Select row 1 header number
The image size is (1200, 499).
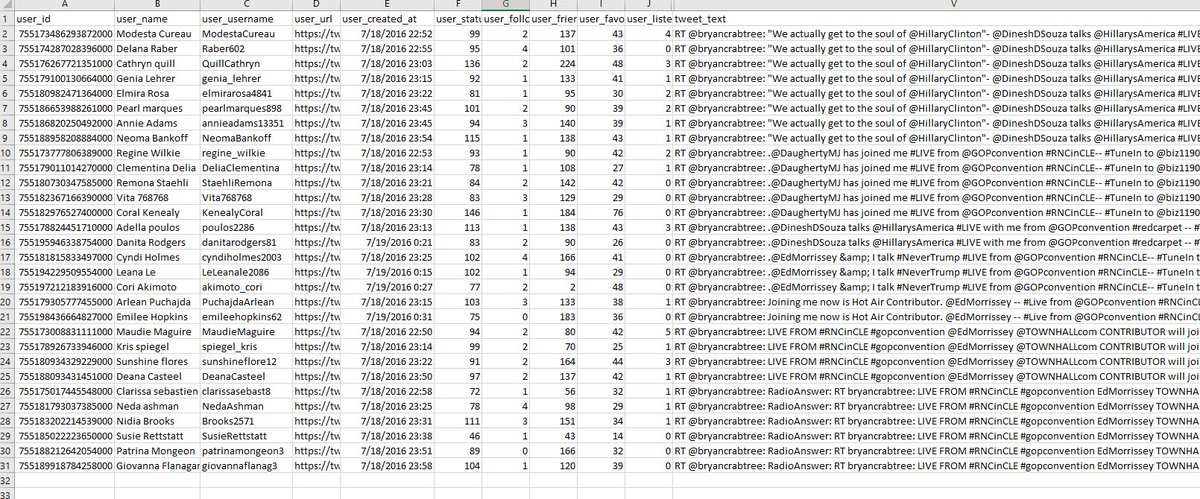click(x=8, y=19)
